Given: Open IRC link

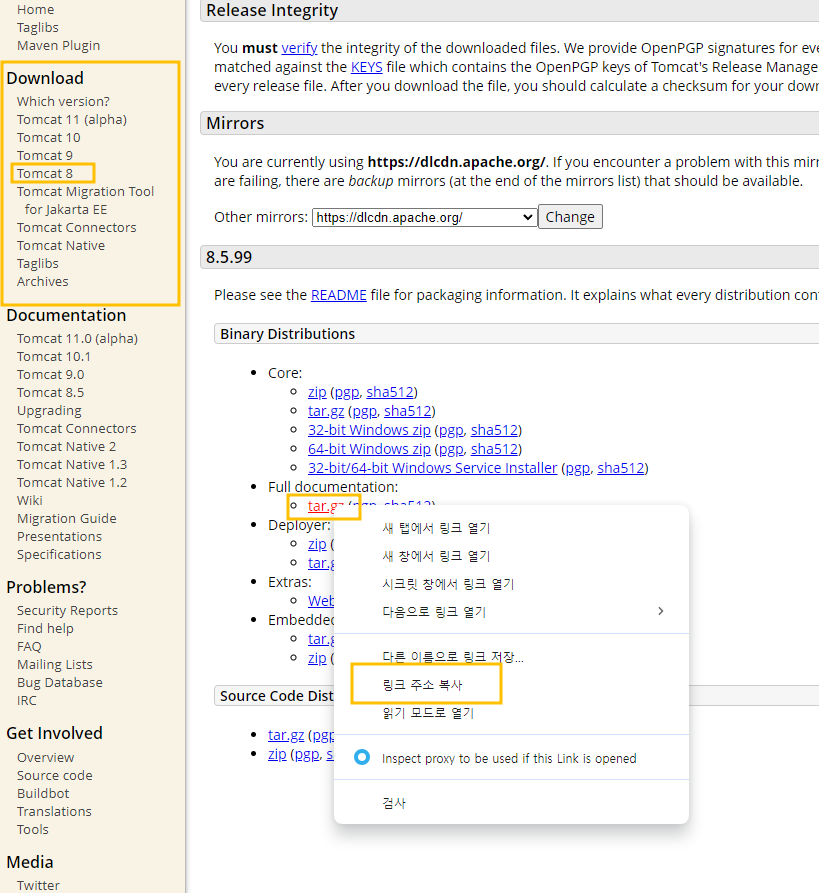Looking at the screenshot, I should pos(26,701).
